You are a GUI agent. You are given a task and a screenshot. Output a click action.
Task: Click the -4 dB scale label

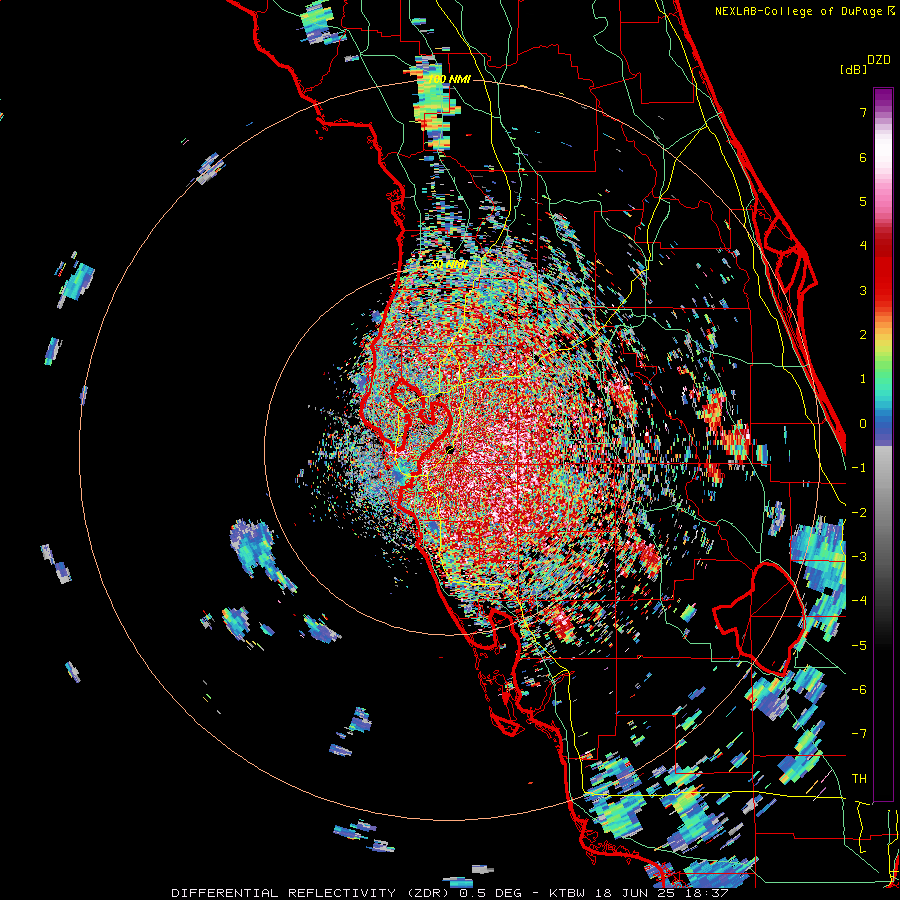pyautogui.click(x=859, y=601)
